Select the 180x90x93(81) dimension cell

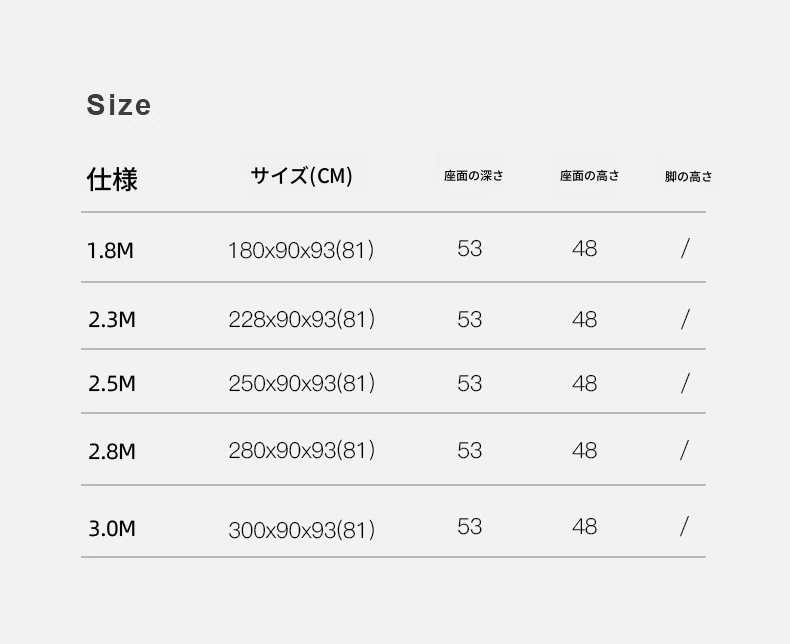click(301, 250)
